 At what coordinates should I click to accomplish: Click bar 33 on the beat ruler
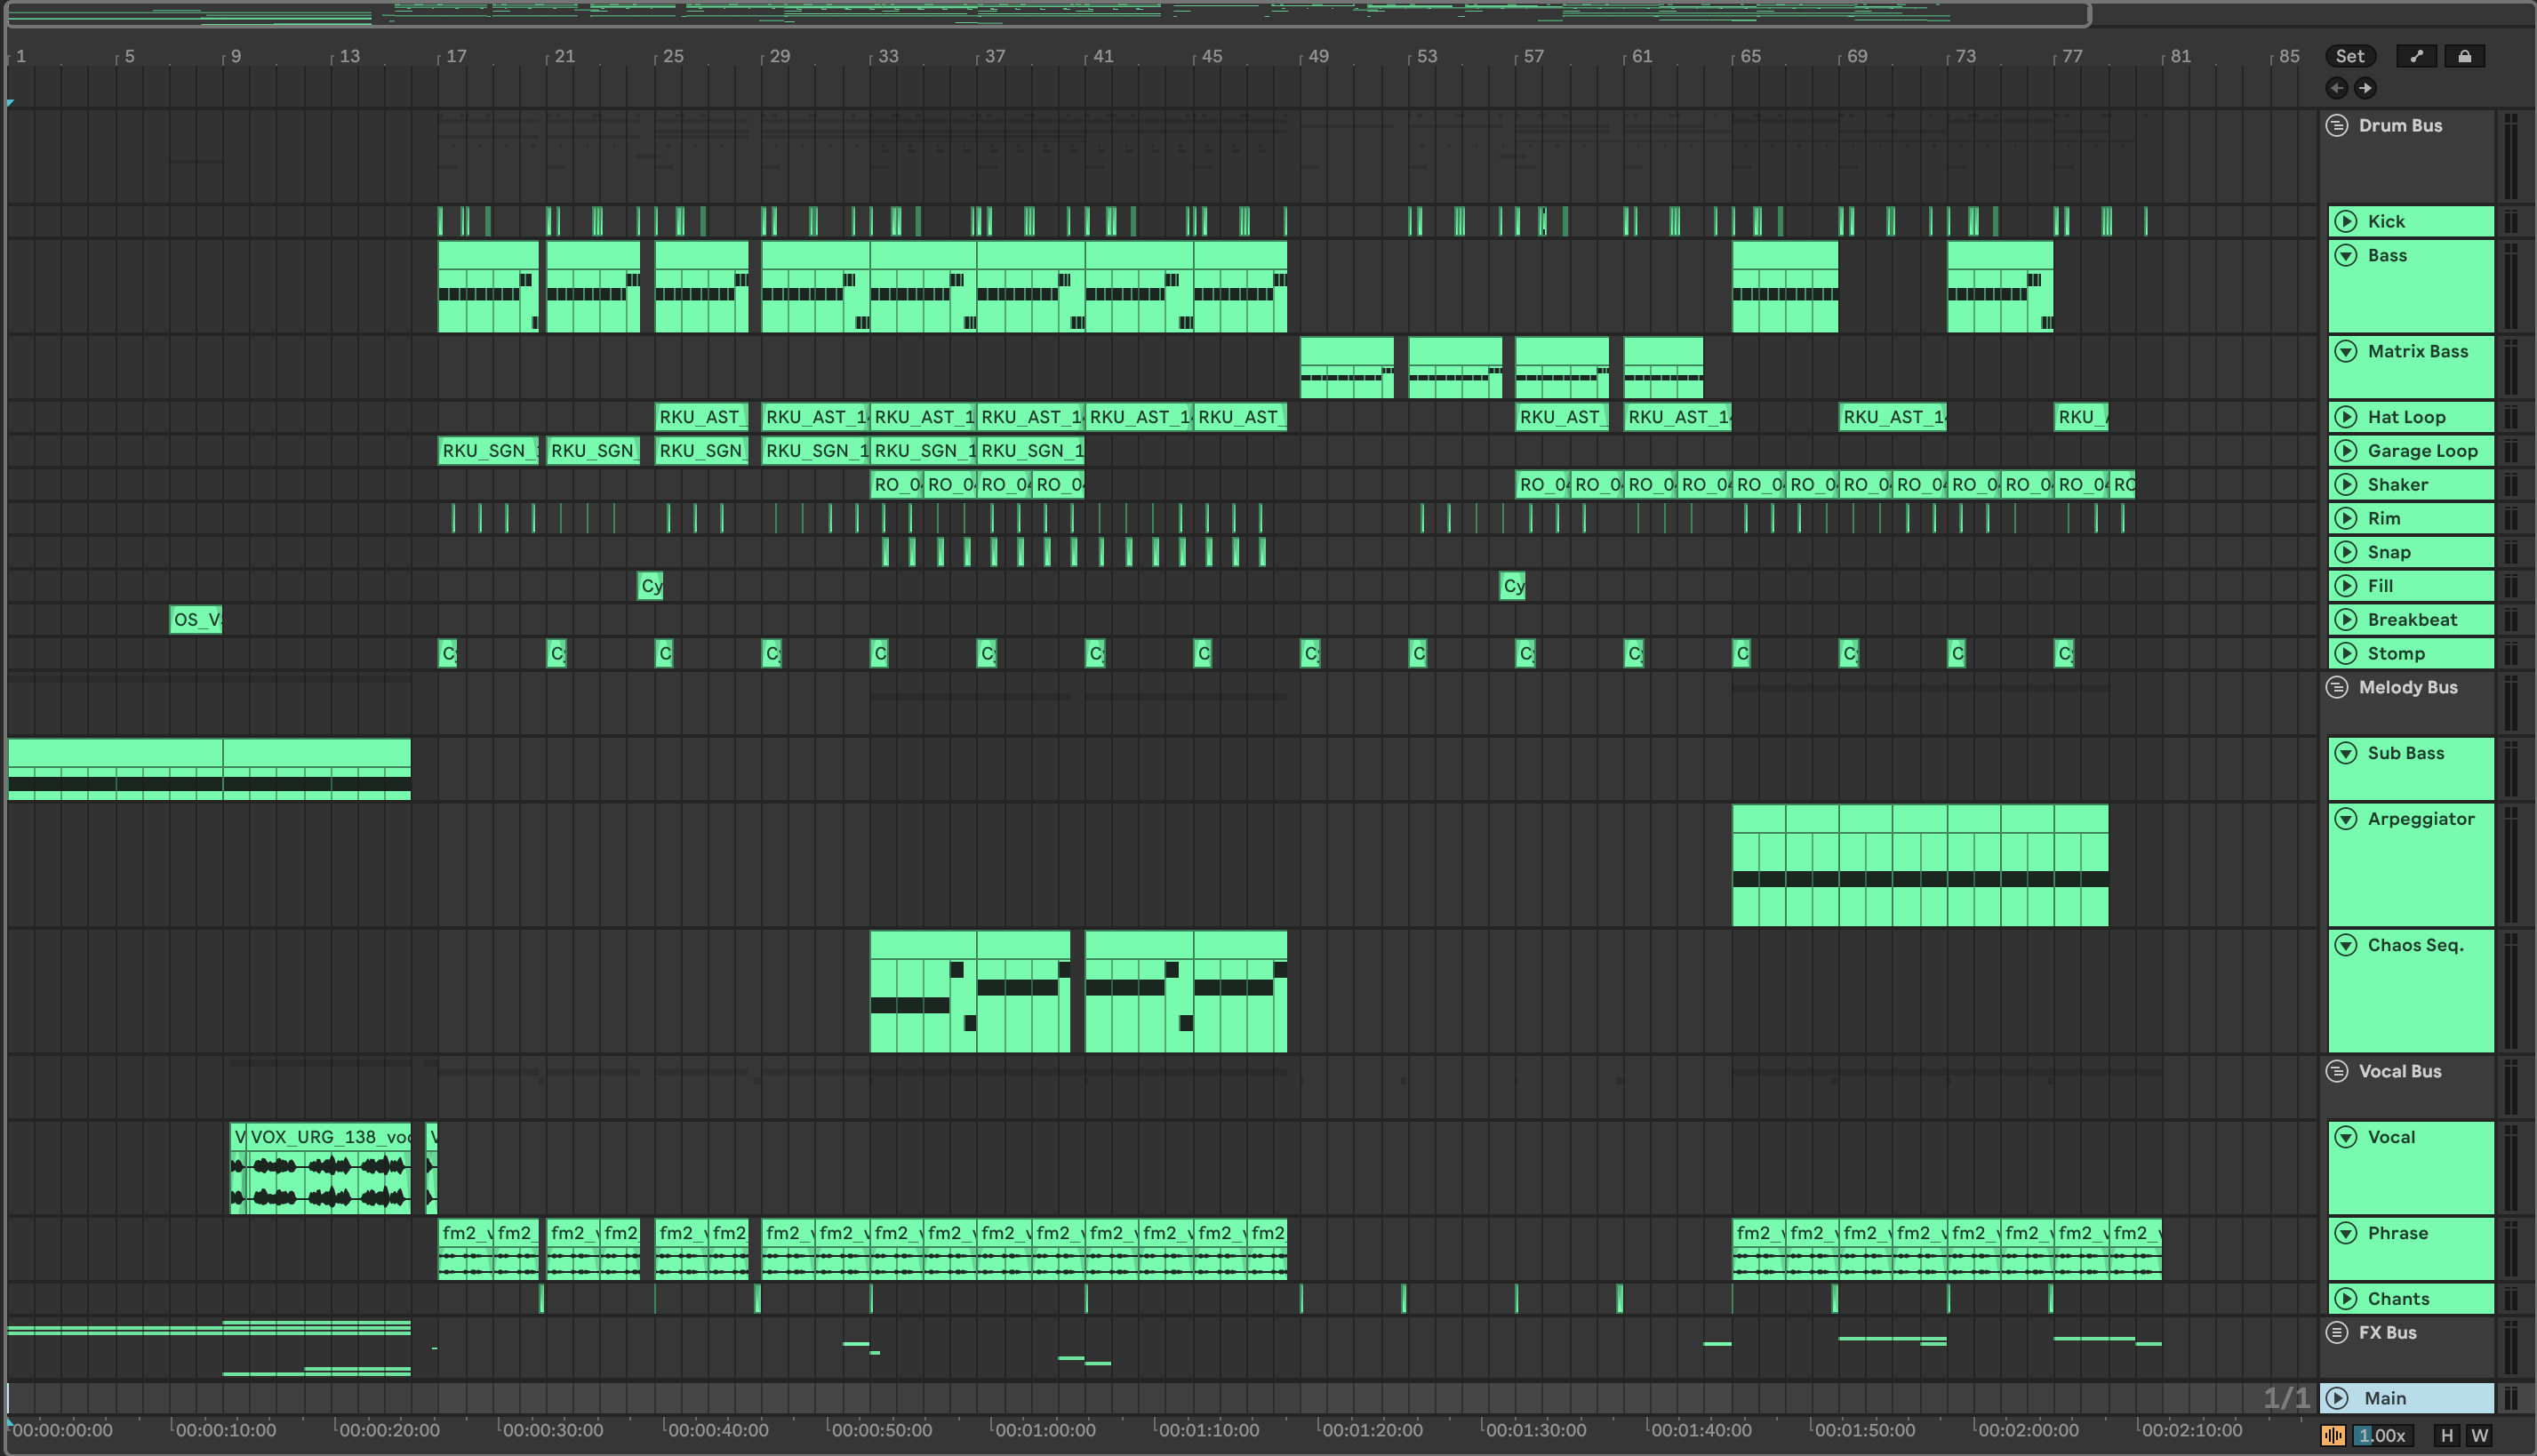point(888,56)
